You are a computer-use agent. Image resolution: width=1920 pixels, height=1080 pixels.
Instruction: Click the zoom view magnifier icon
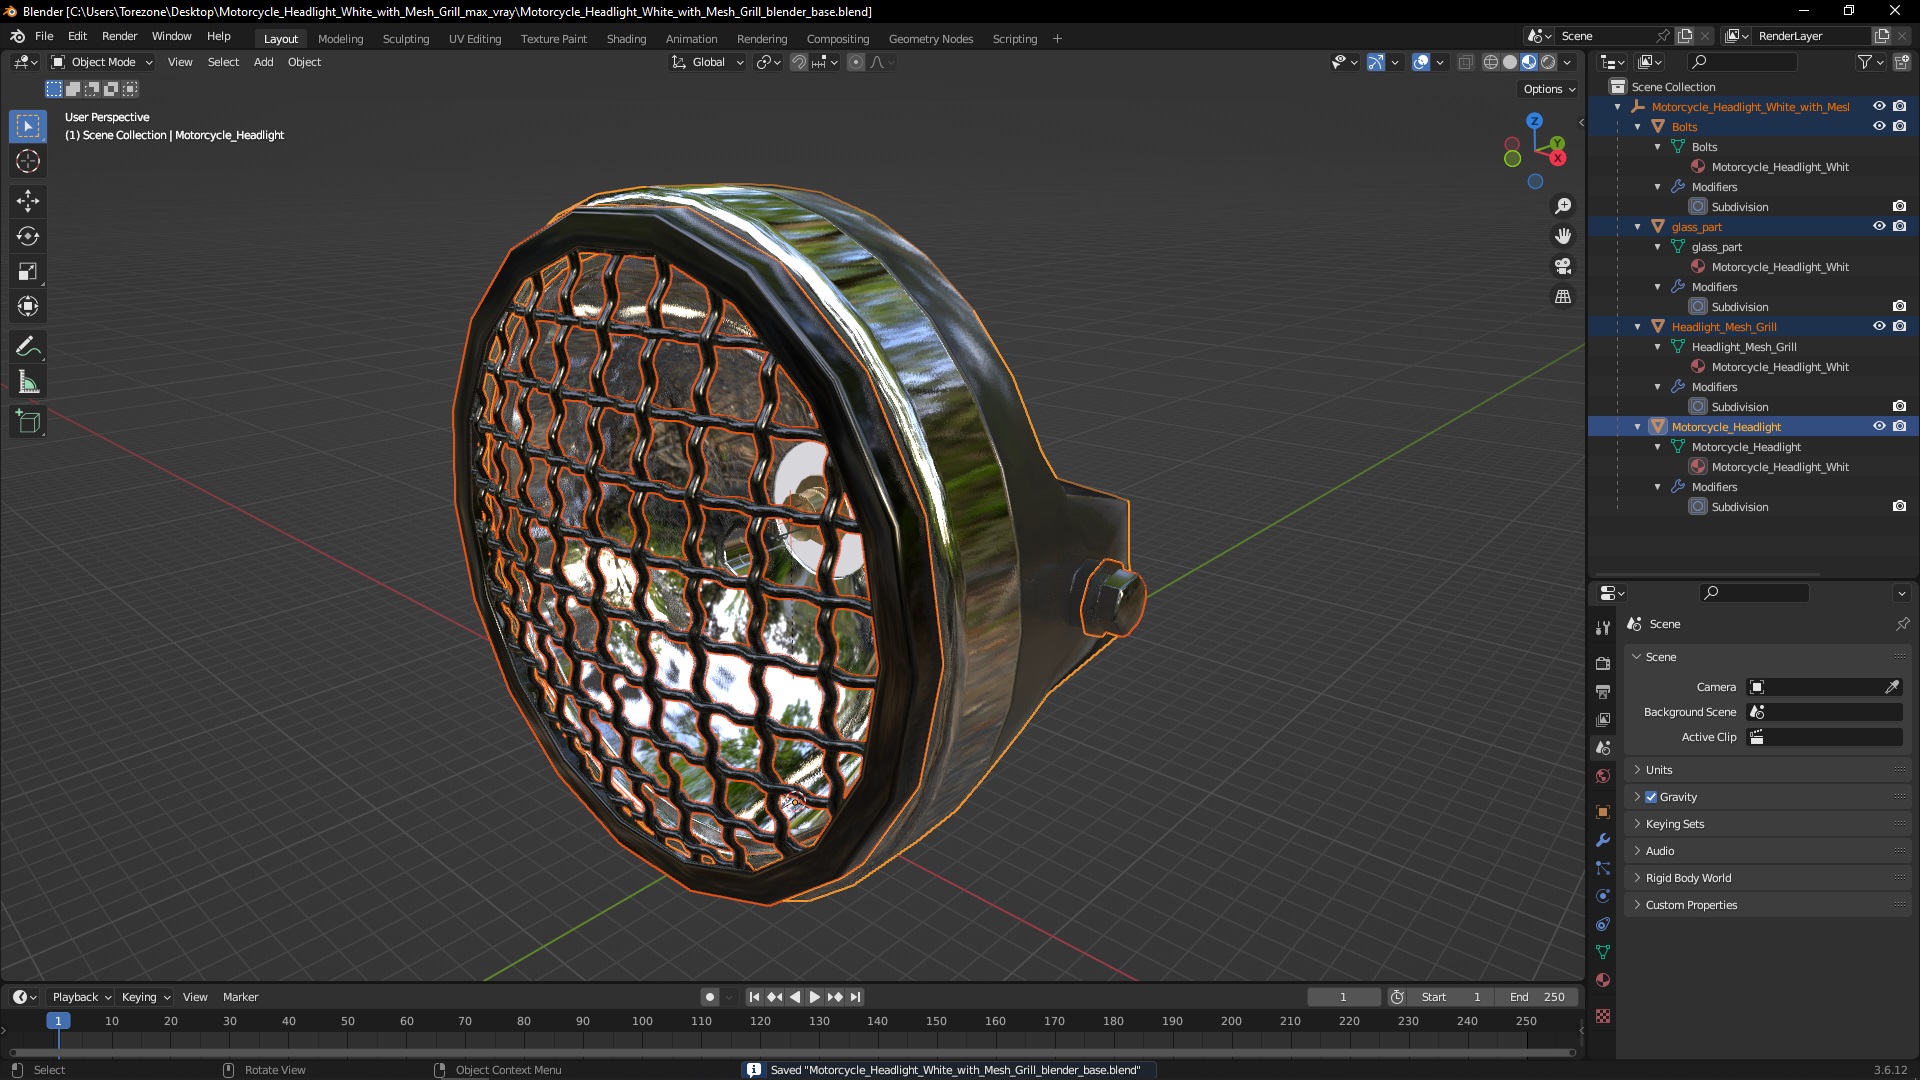point(1563,206)
